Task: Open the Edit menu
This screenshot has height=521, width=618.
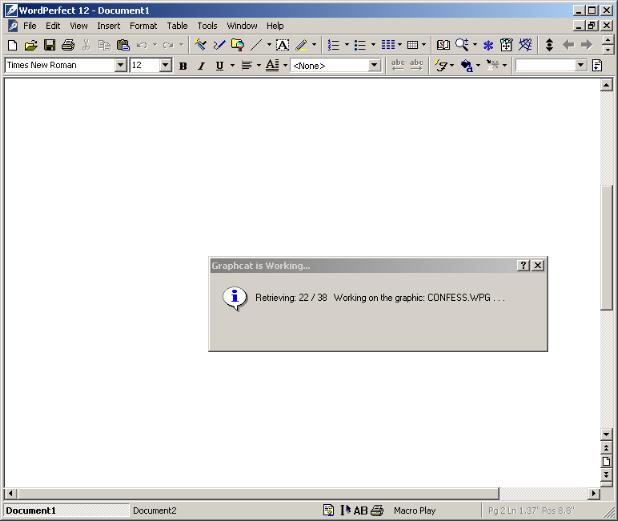Action: pos(52,26)
